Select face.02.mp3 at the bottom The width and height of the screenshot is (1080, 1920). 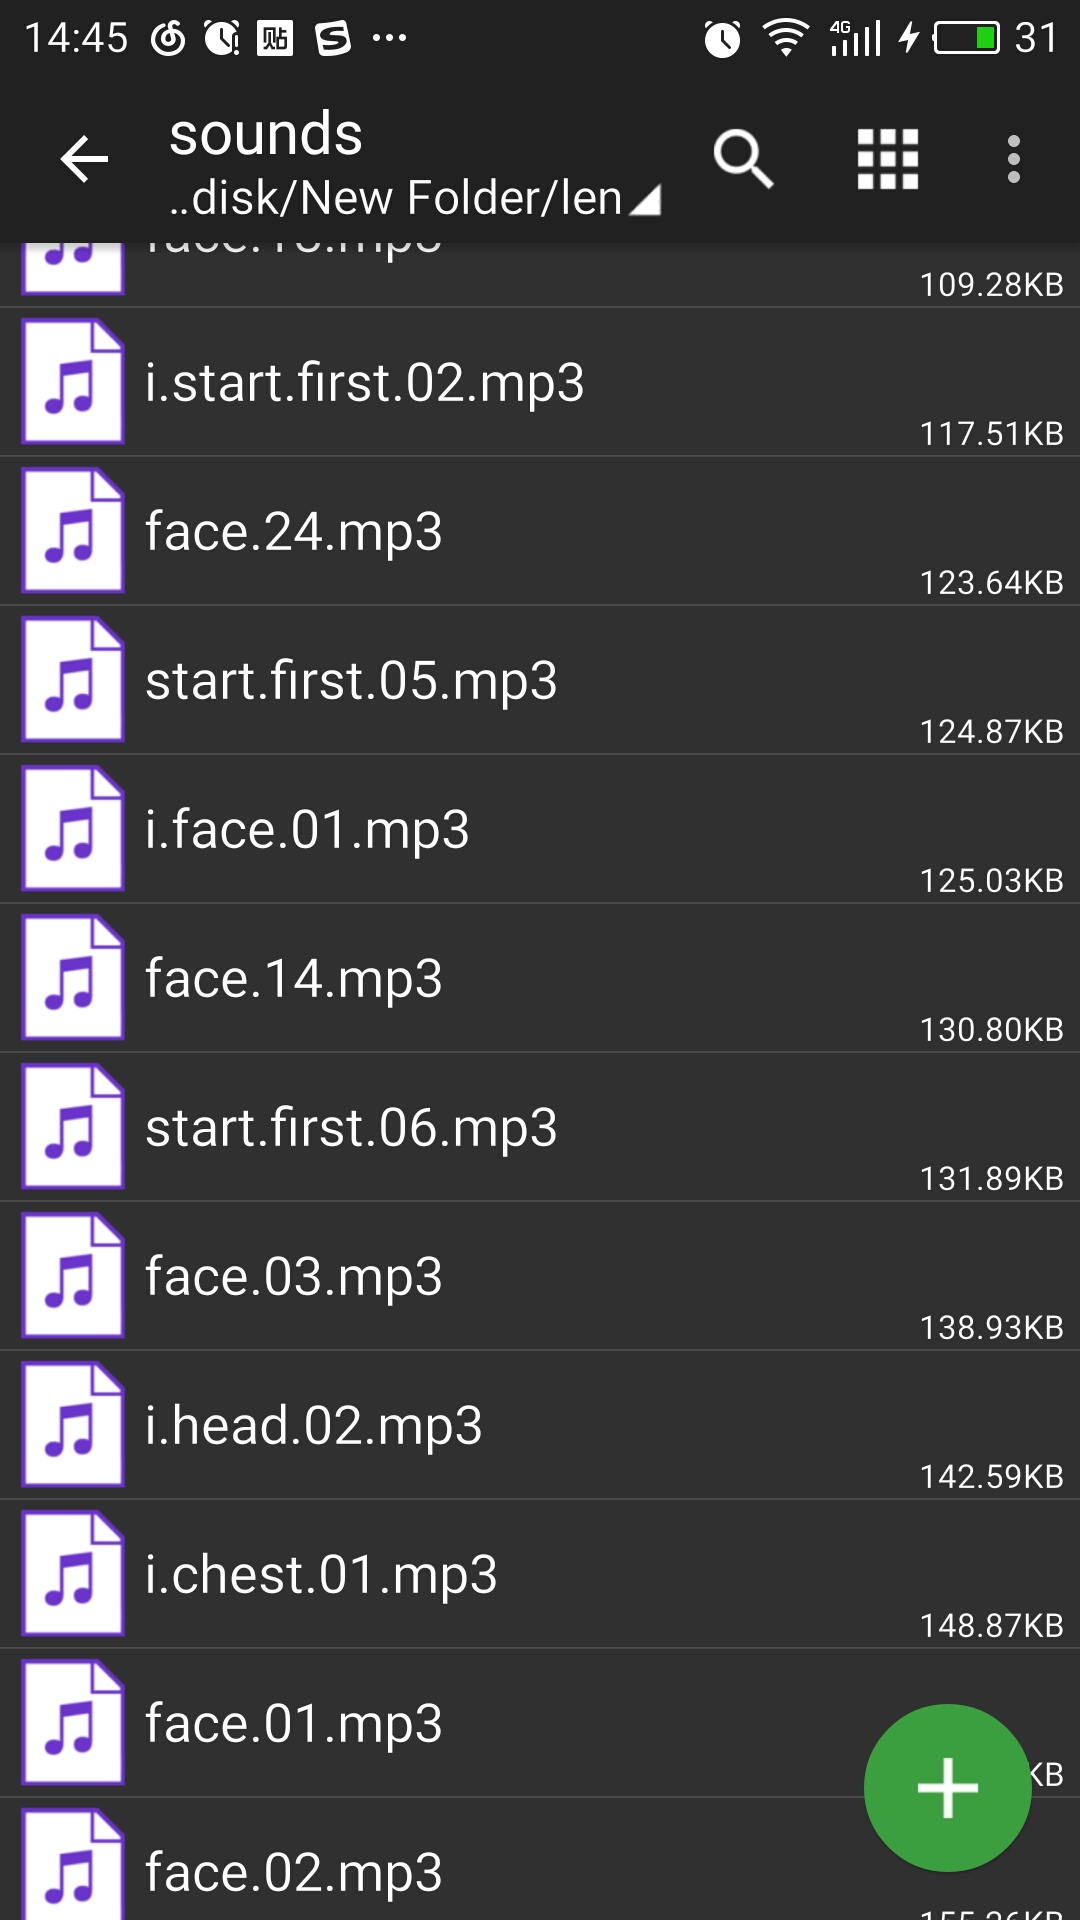pyautogui.click(x=293, y=1872)
